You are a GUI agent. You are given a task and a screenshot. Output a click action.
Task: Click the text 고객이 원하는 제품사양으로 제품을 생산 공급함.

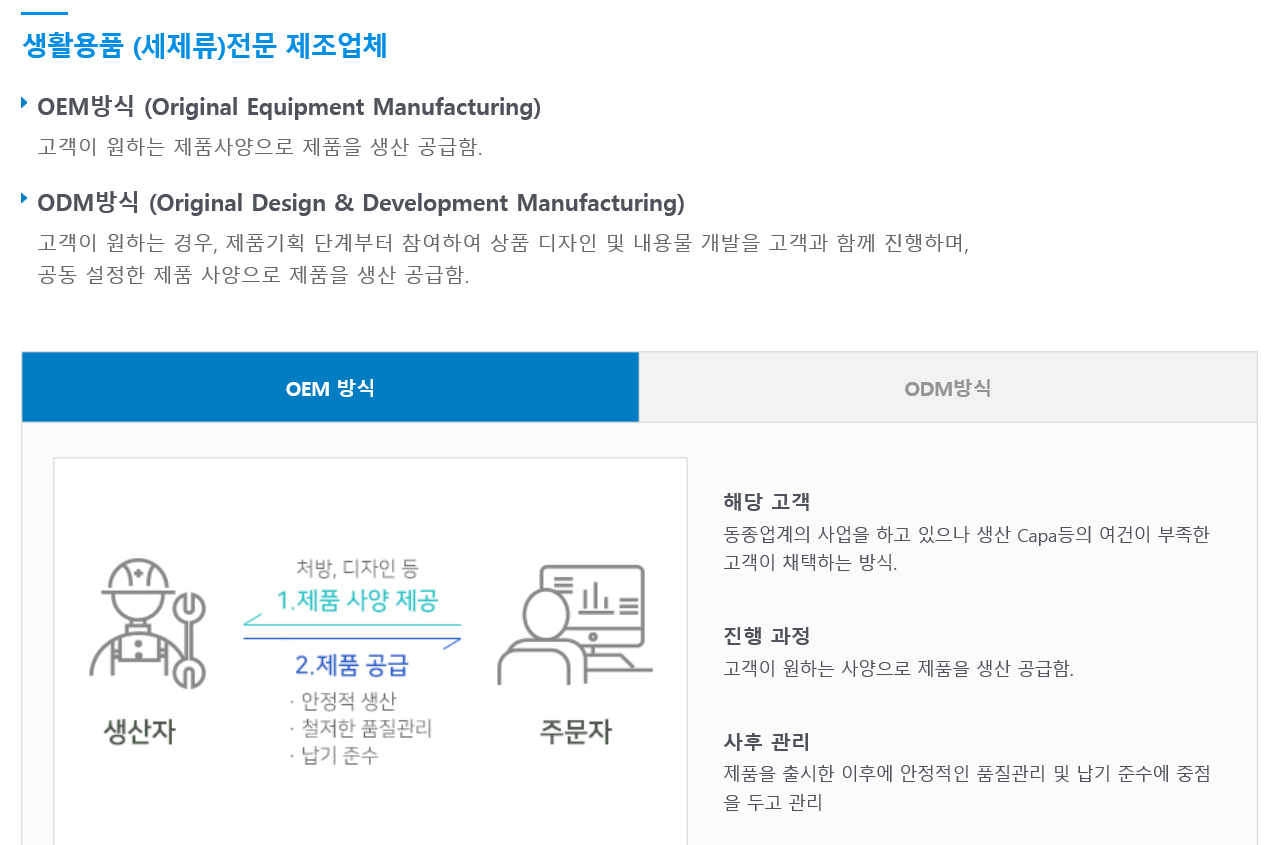(260, 147)
